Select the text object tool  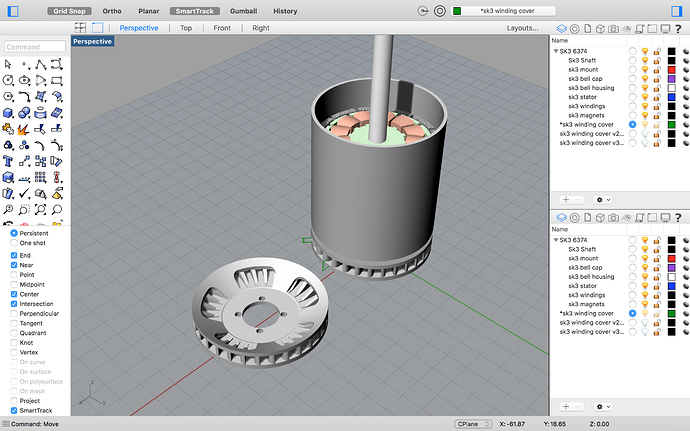(x=9, y=159)
